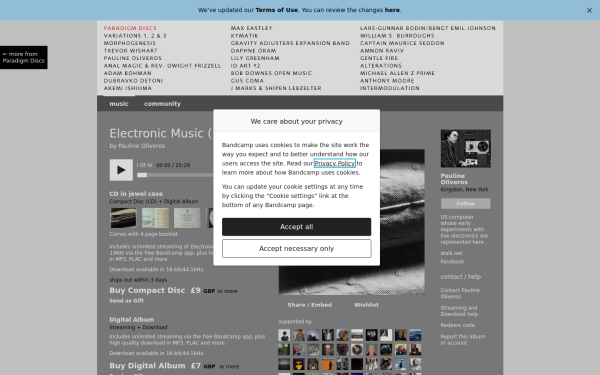Open Streaming and Download help
This screenshot has width=600, height=375.
tap(459, 311)
